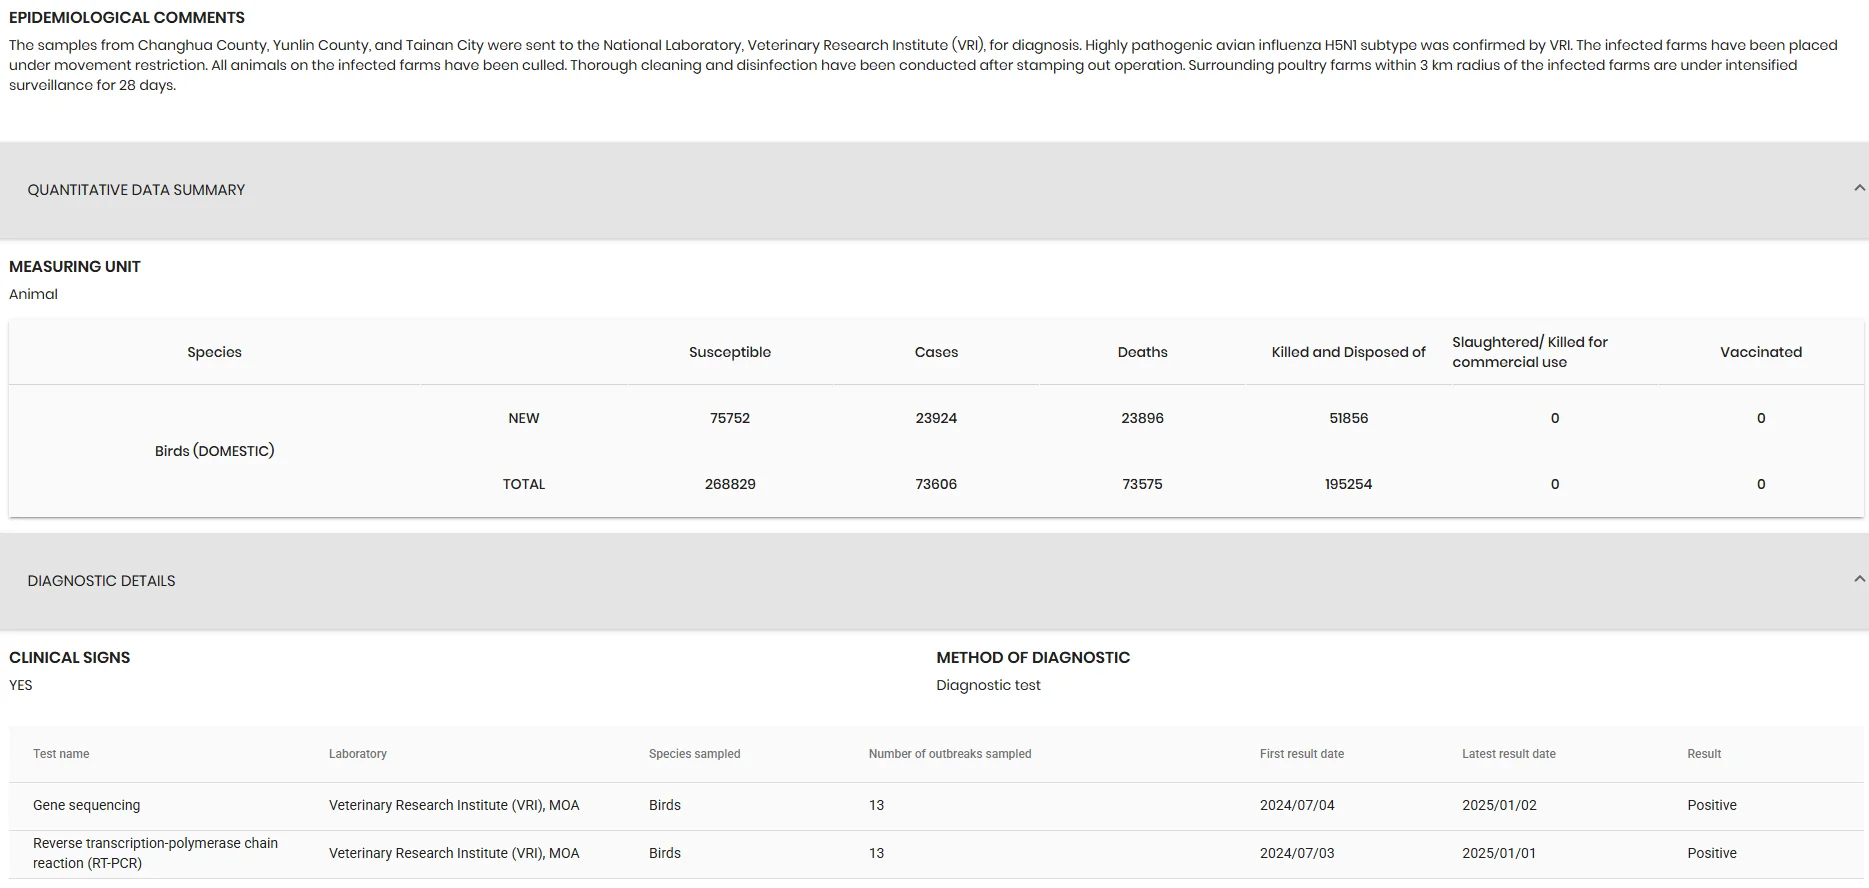1869x888 pixels.
Task: Click latest result date 2025/01/01
Action: pos(1499,853)
